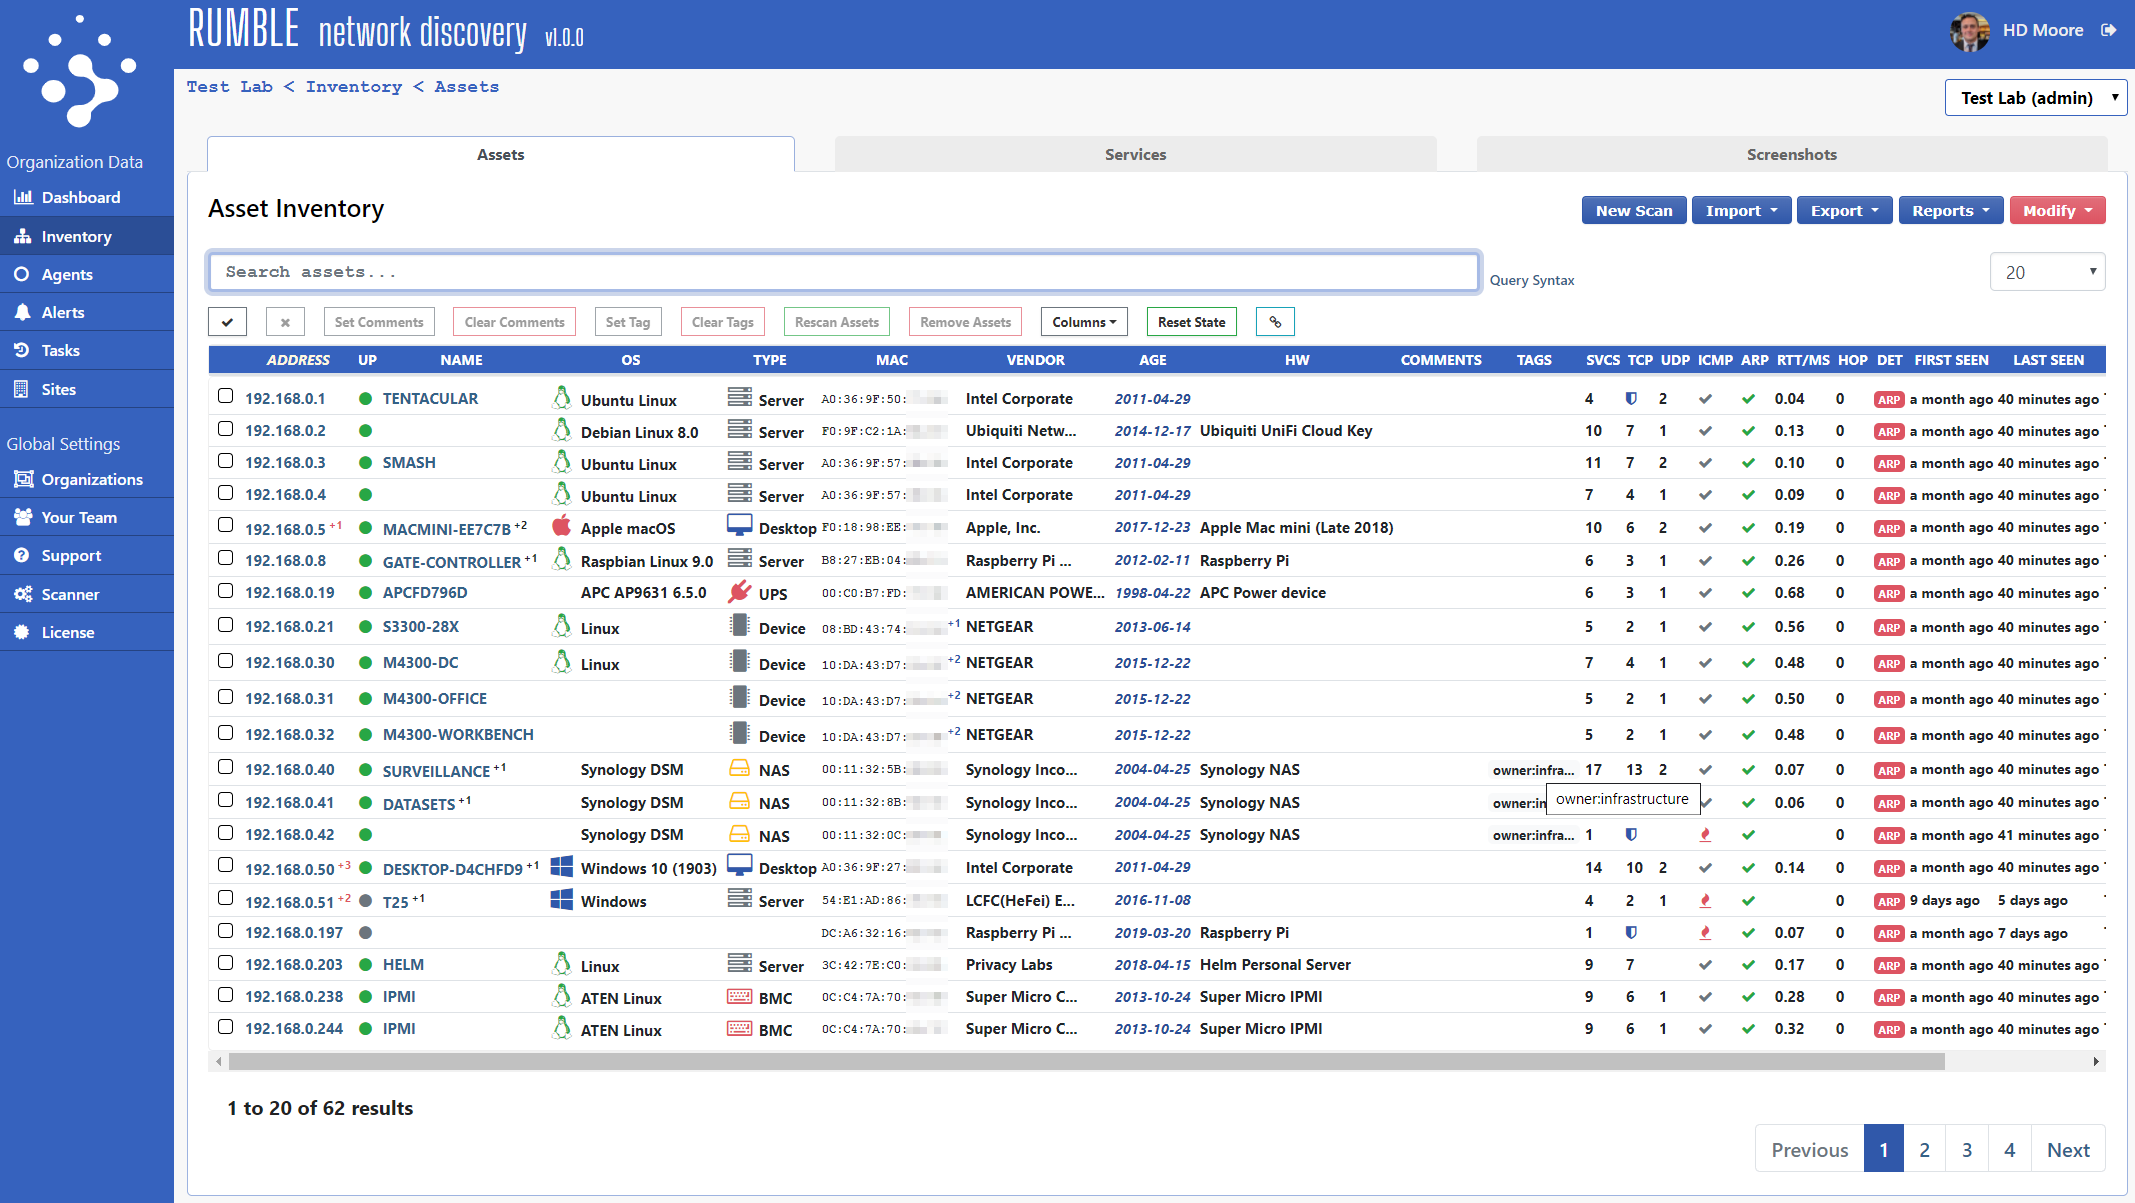Open Dashboard from the sidebar chart icon

point(23,198)
